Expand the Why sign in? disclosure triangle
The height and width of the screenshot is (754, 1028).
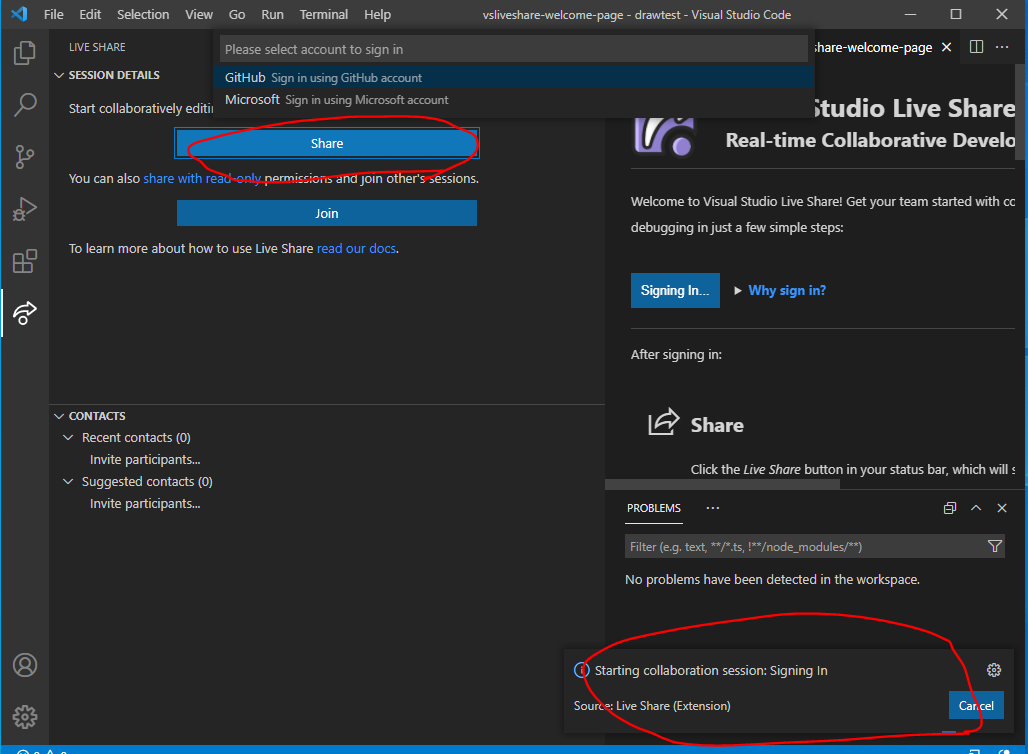coord(738,290)
